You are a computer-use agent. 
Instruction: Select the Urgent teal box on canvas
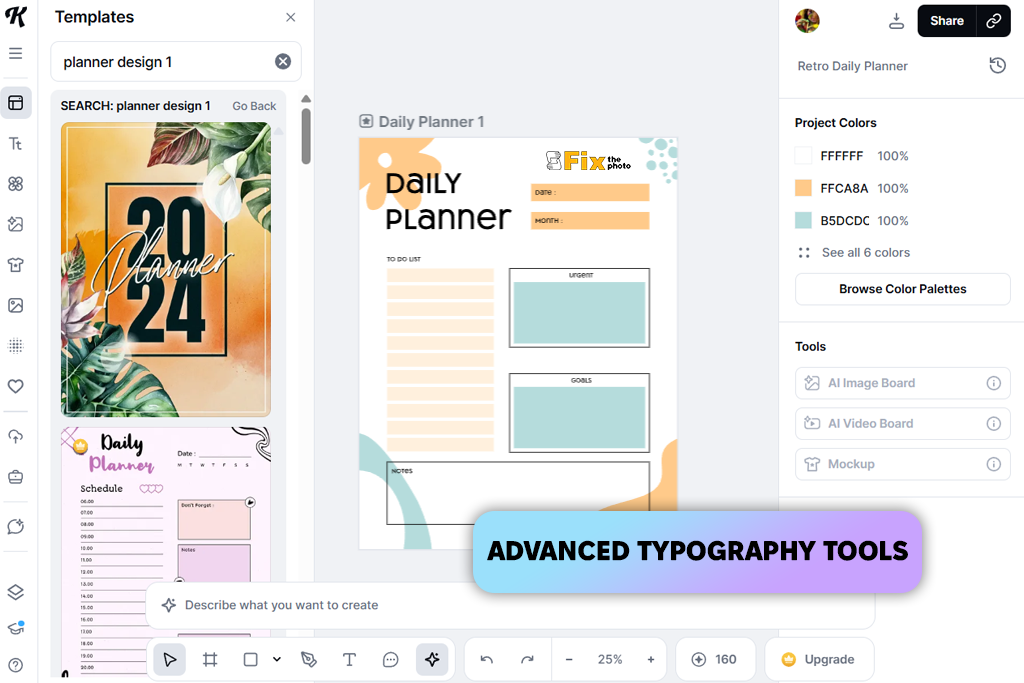[579, 312]
